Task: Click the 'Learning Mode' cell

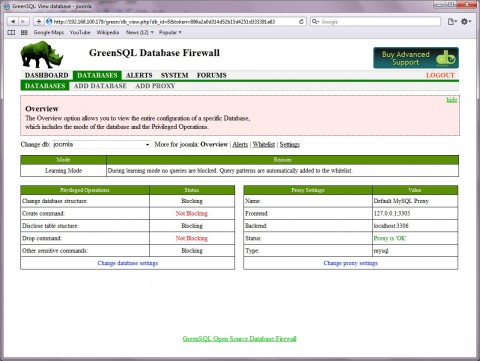Action: 63,171
